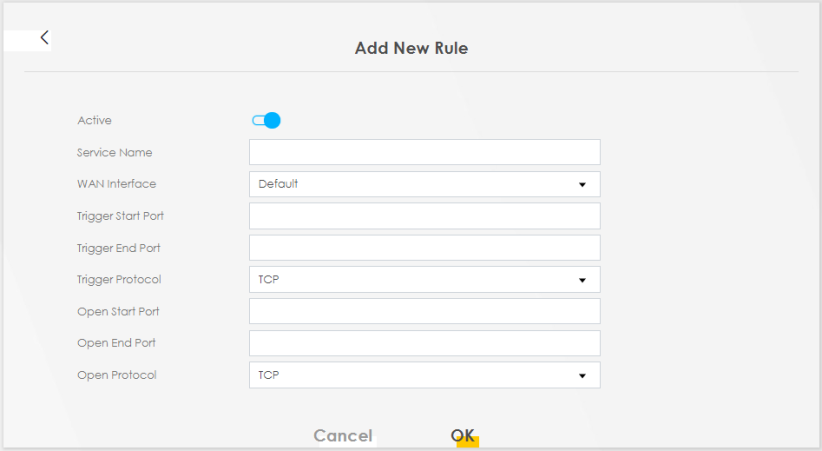The height and width of the screenshot is (451, 822).
Task: Click the WAN Interface label
Action: (x=116, y=184)
